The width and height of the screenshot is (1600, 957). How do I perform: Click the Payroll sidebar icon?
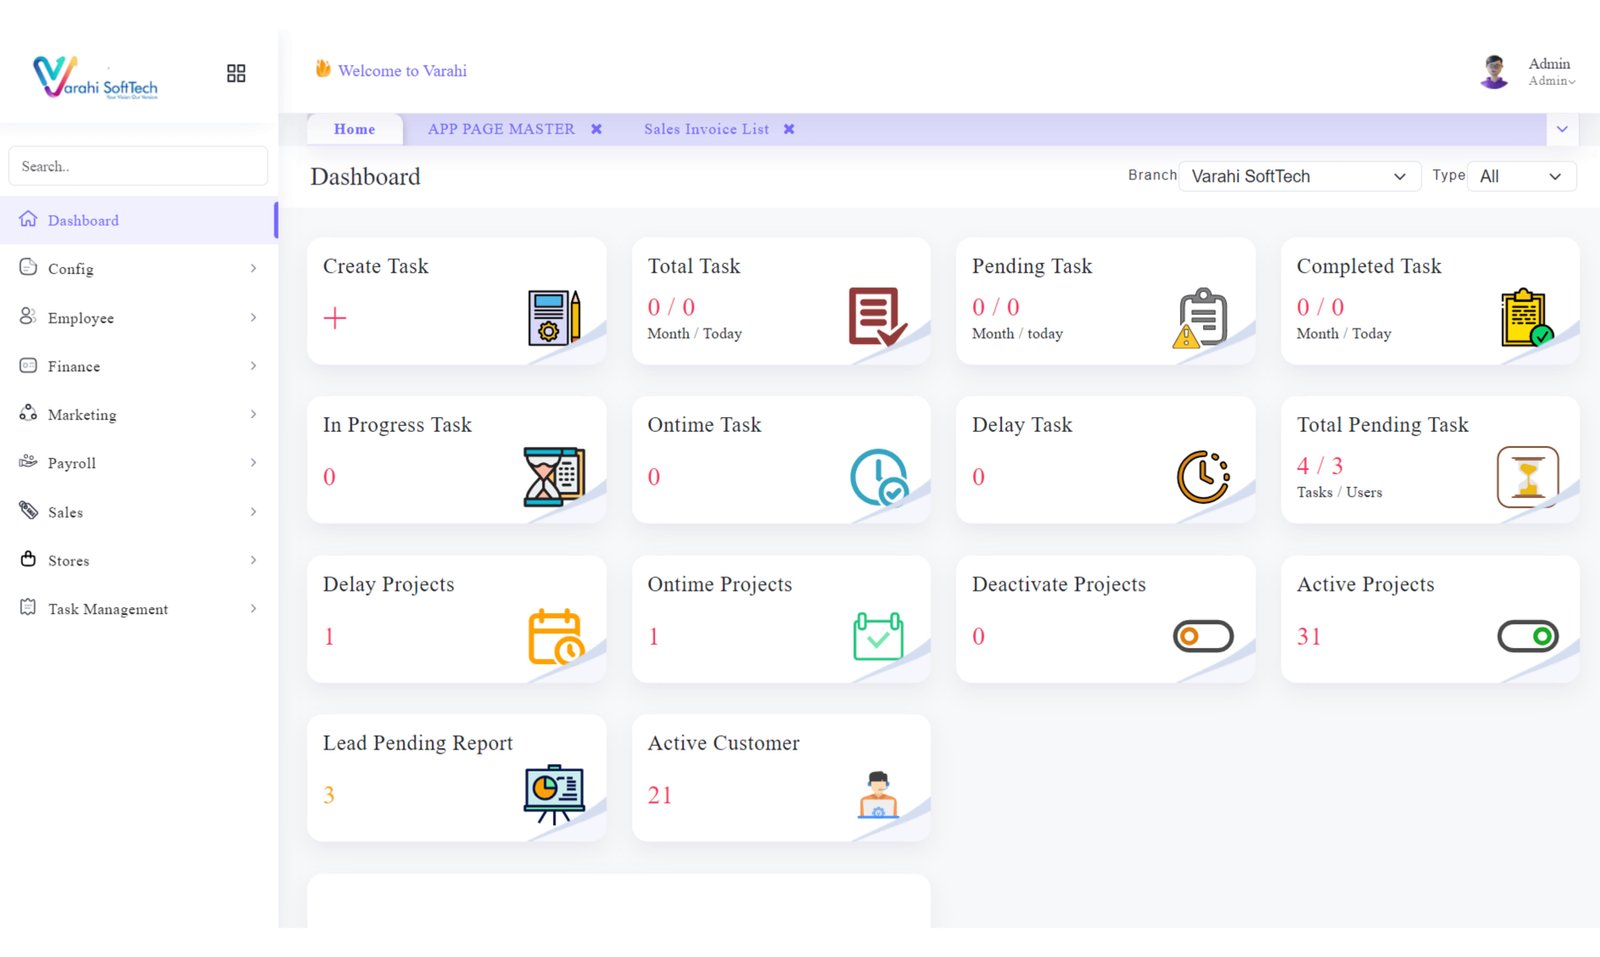point(28,462)
